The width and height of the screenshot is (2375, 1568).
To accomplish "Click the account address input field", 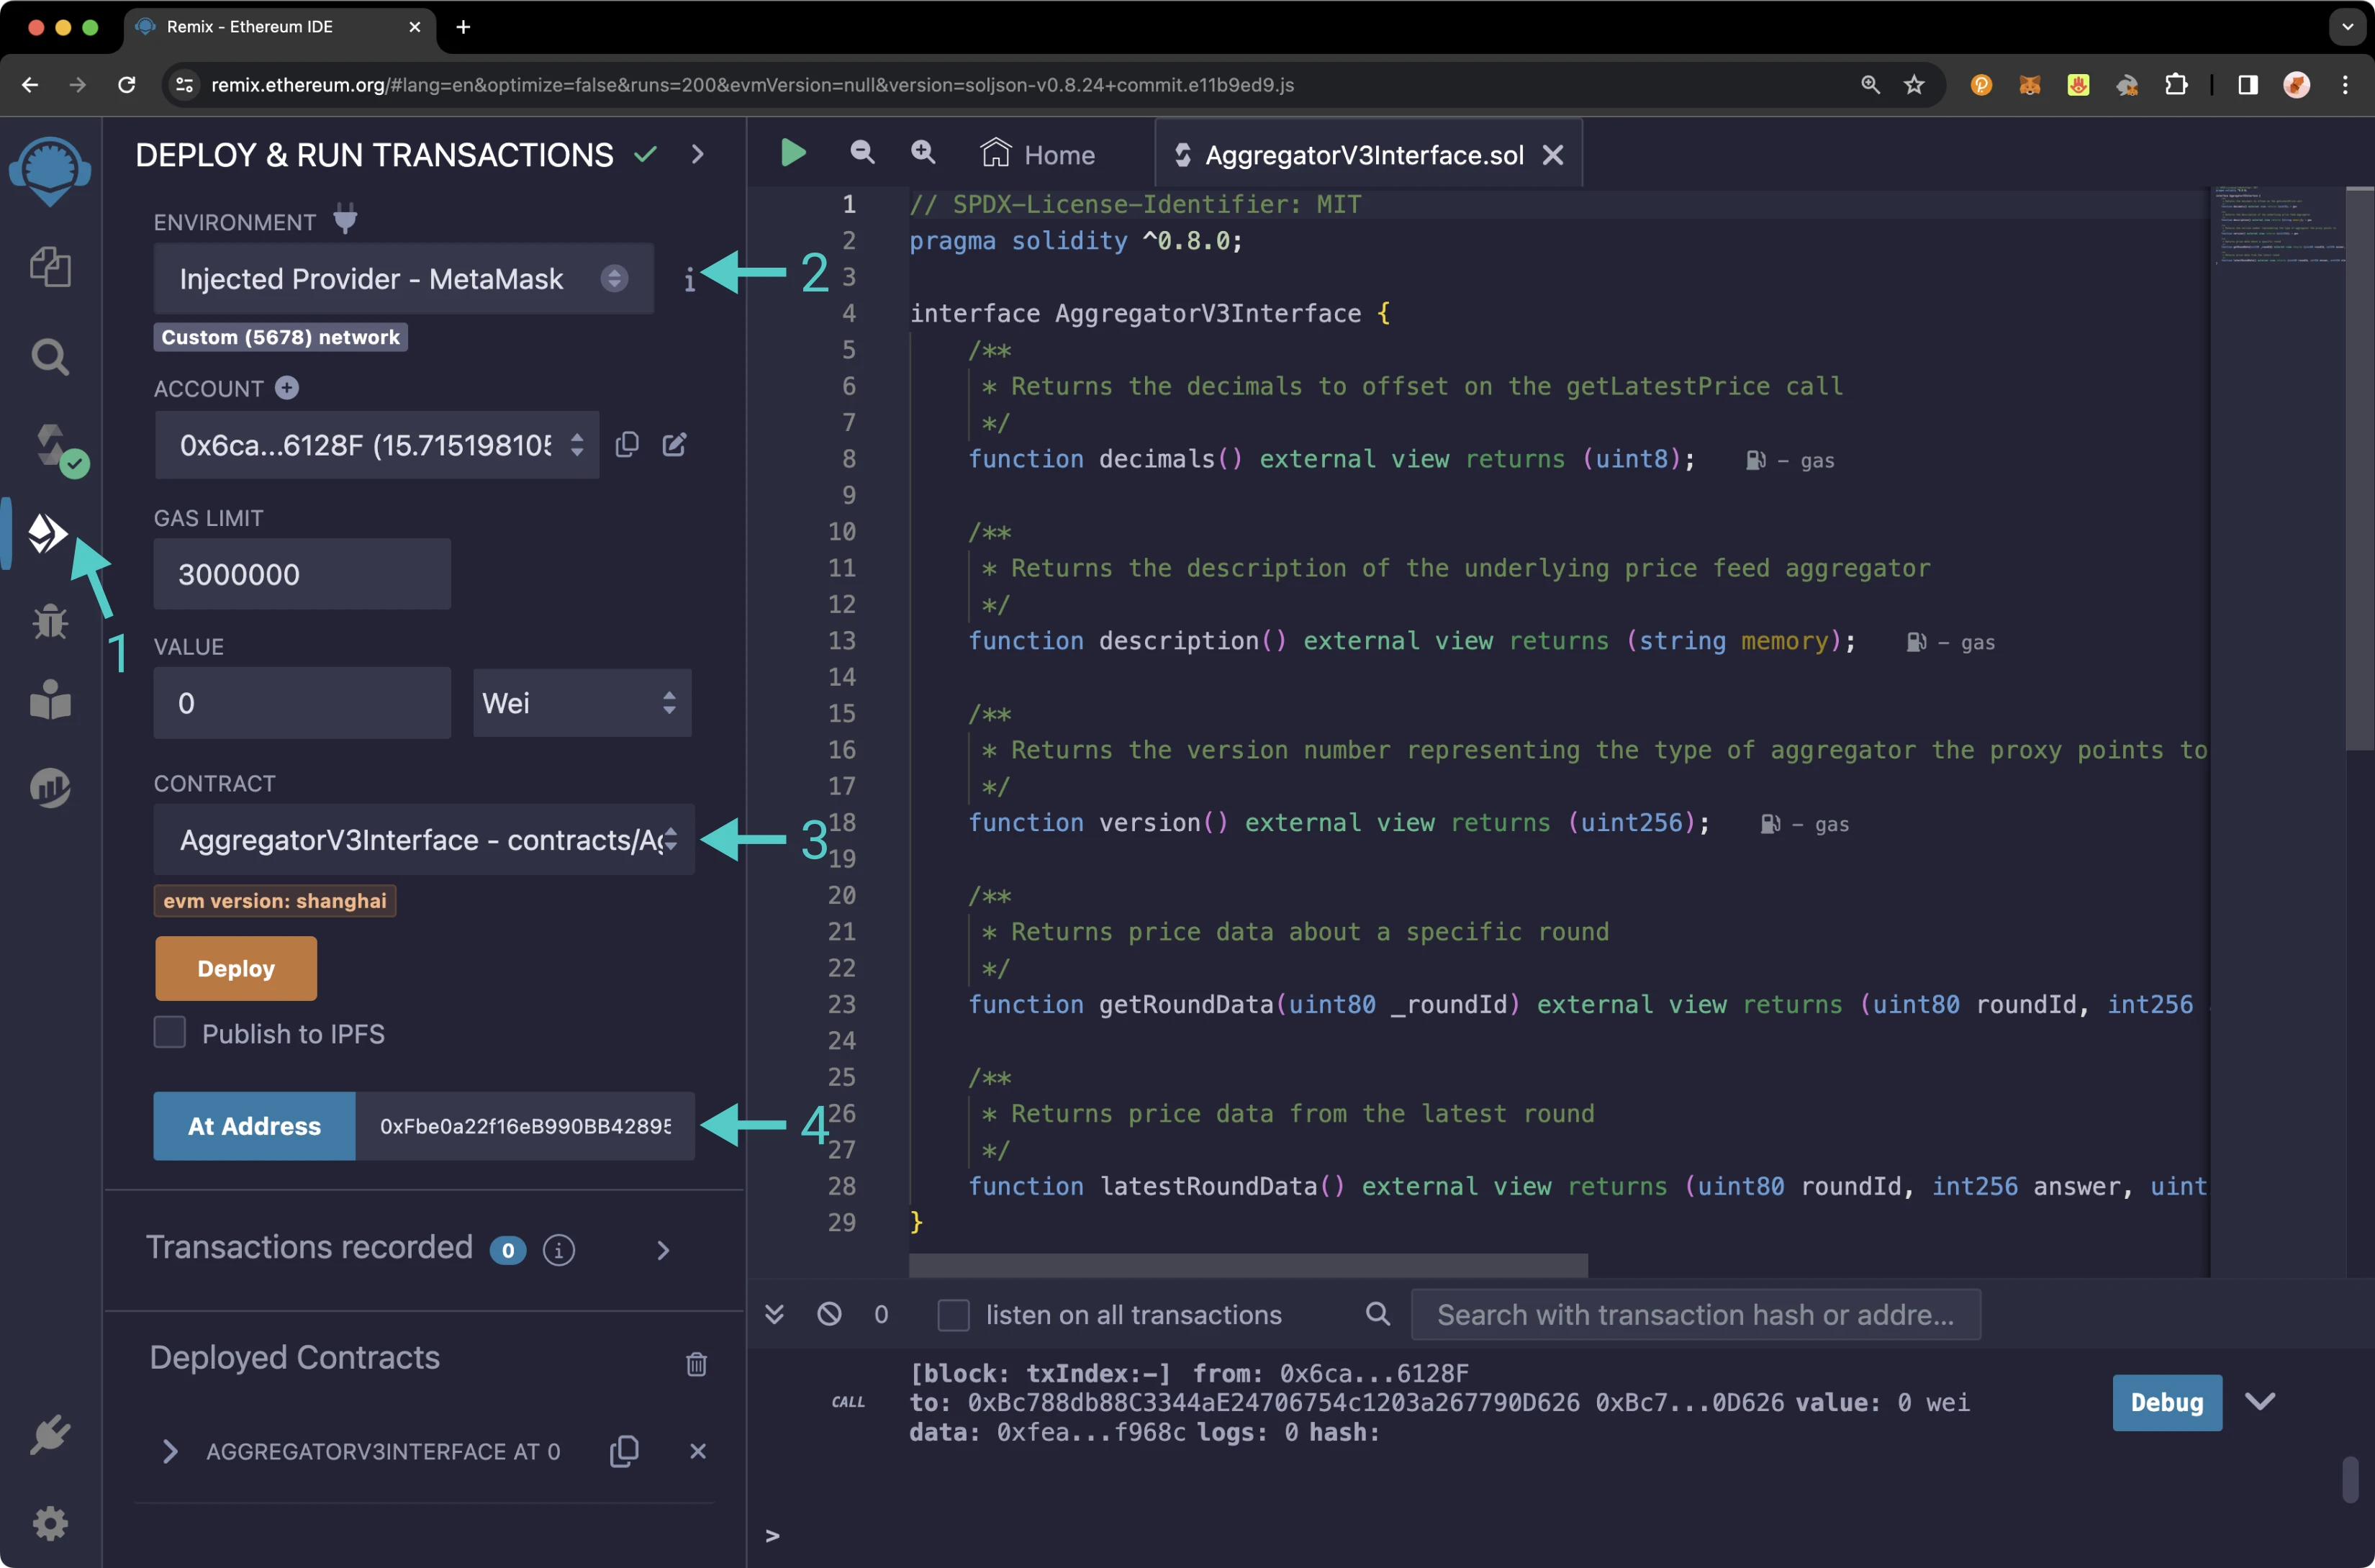I will pyautogui.click(x=371, y=445).
